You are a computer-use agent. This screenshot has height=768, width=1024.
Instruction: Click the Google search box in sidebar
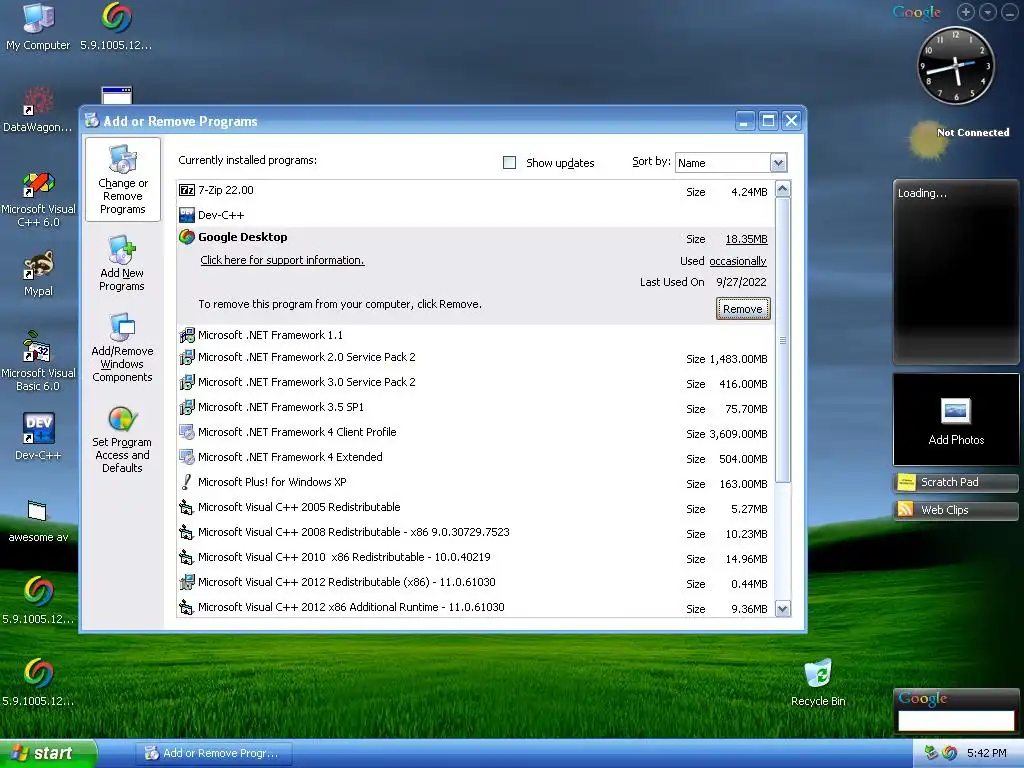point(956,720)
